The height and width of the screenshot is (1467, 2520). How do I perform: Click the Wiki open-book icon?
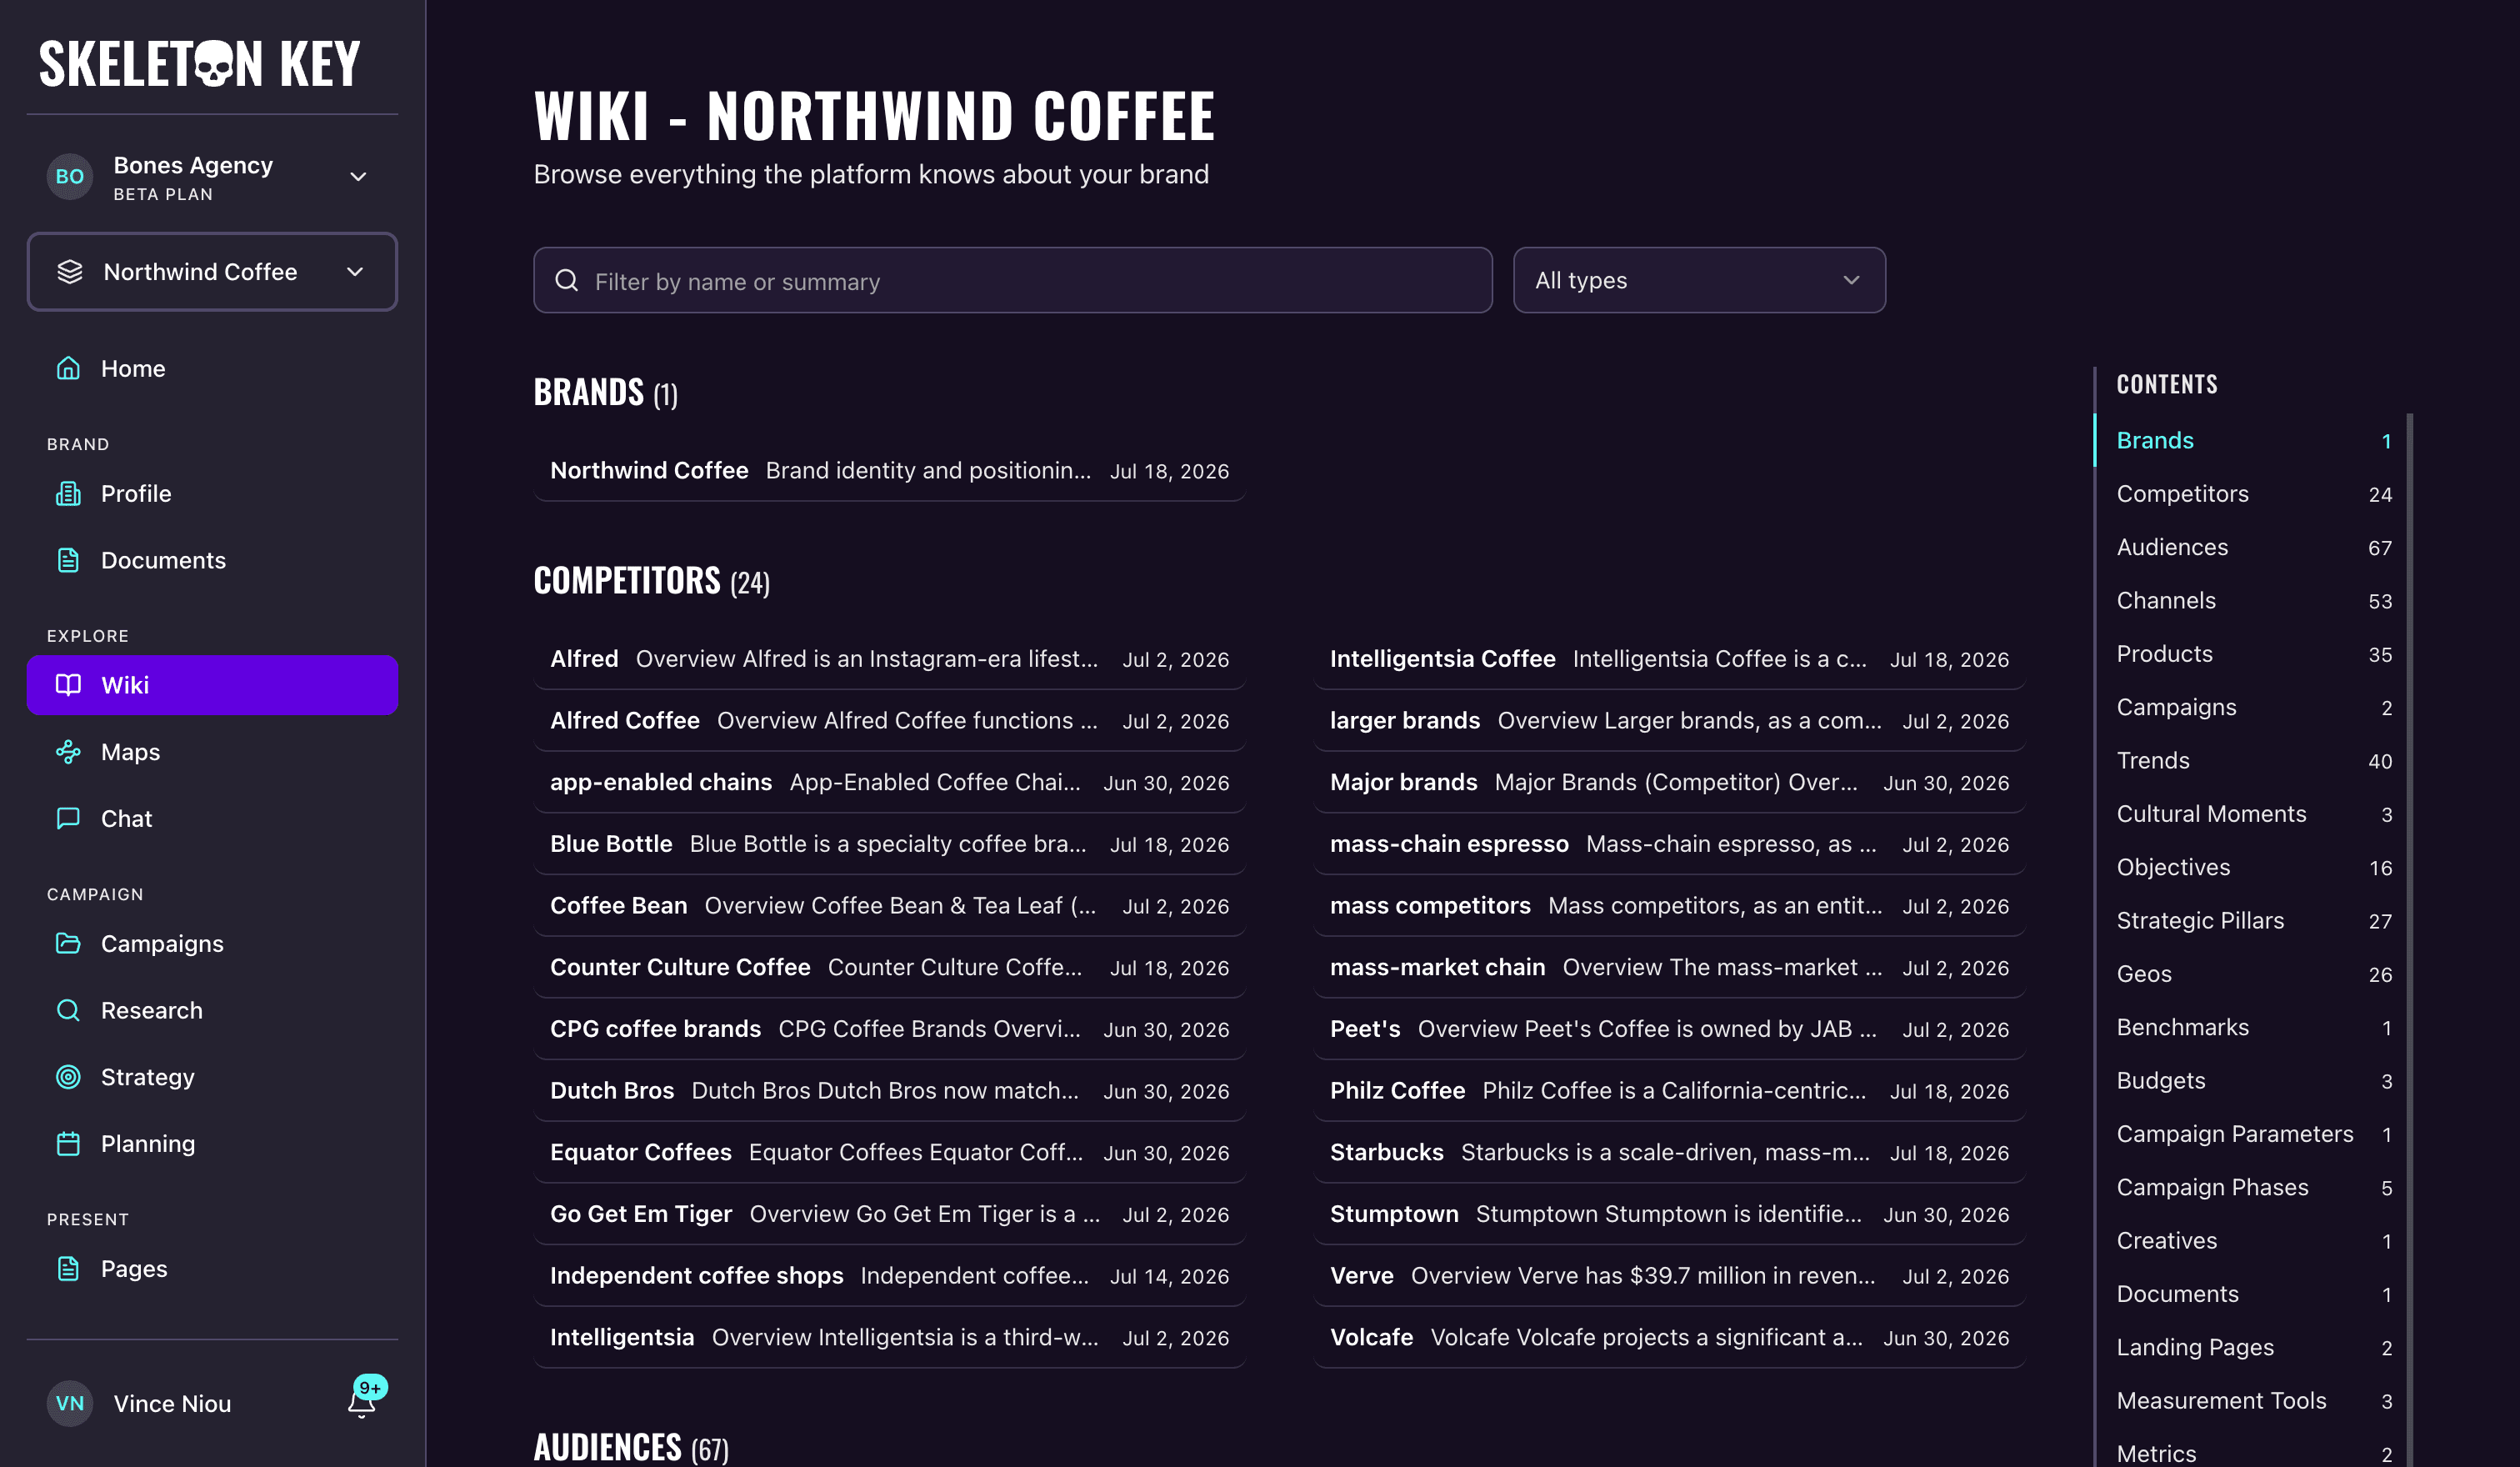click(x=68, y=684)
